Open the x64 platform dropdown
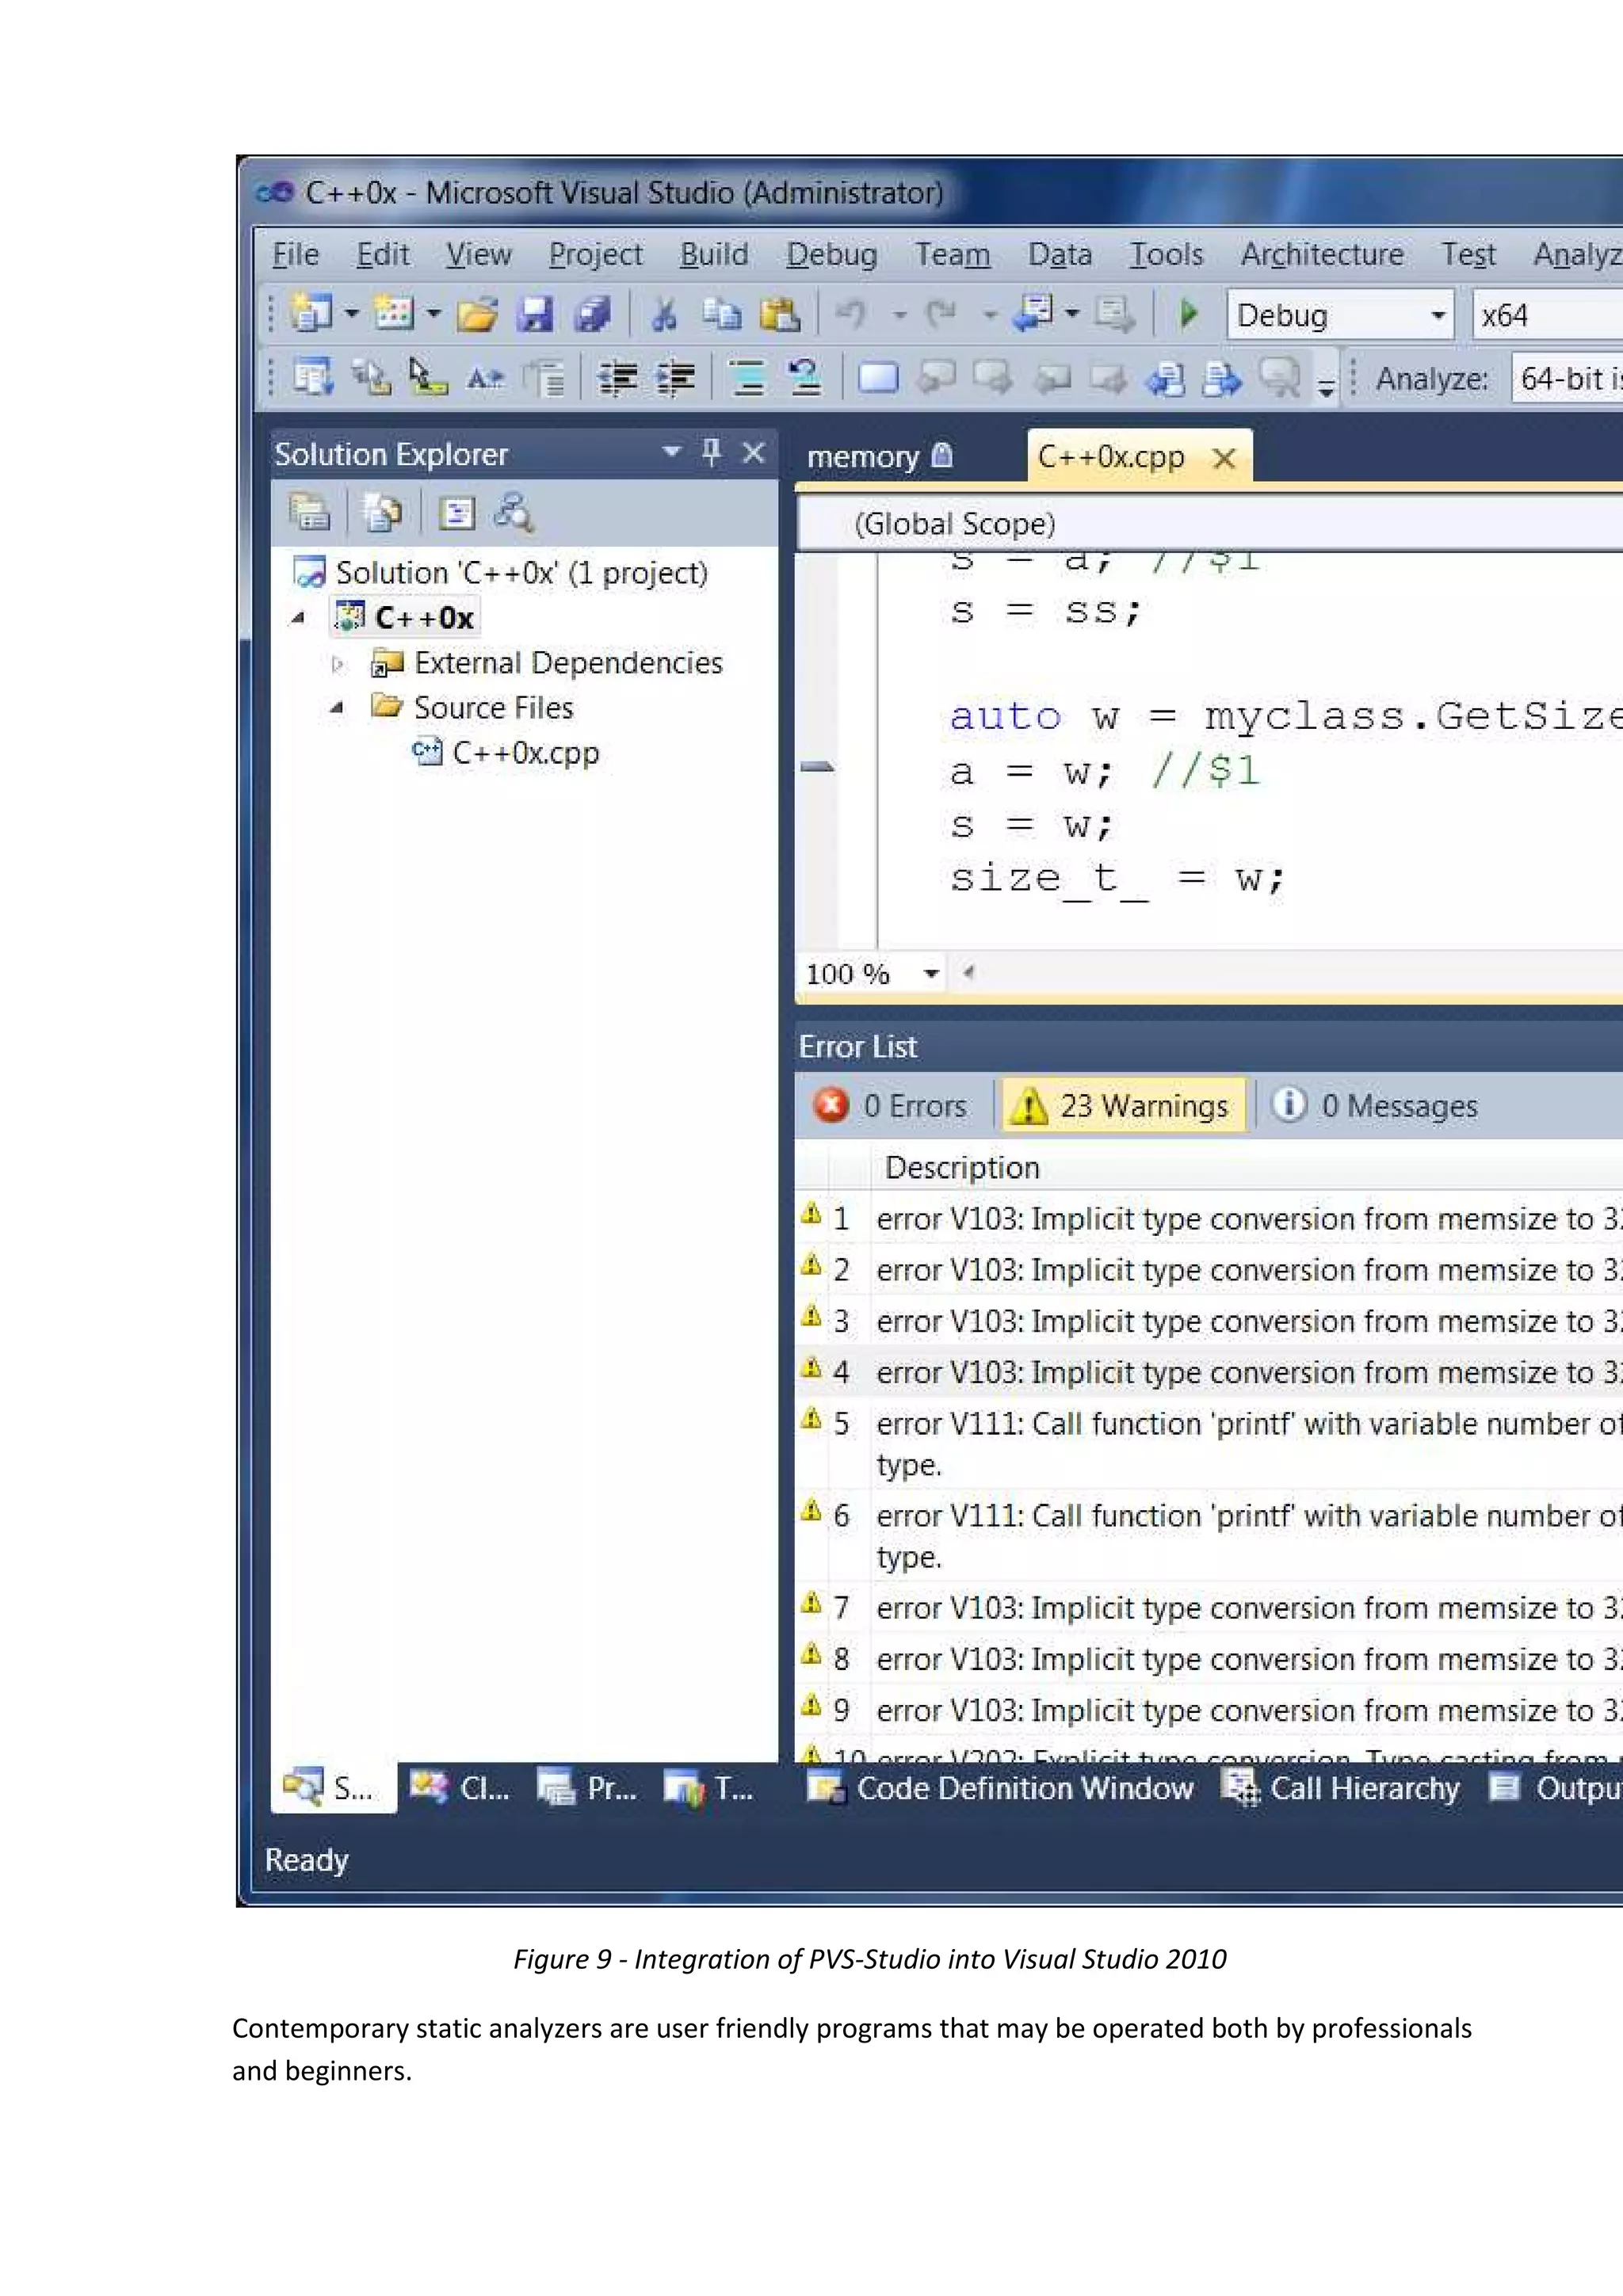Viewport: 1623px width, 2296px height. pyautogui.click(x=1548, y=315)
